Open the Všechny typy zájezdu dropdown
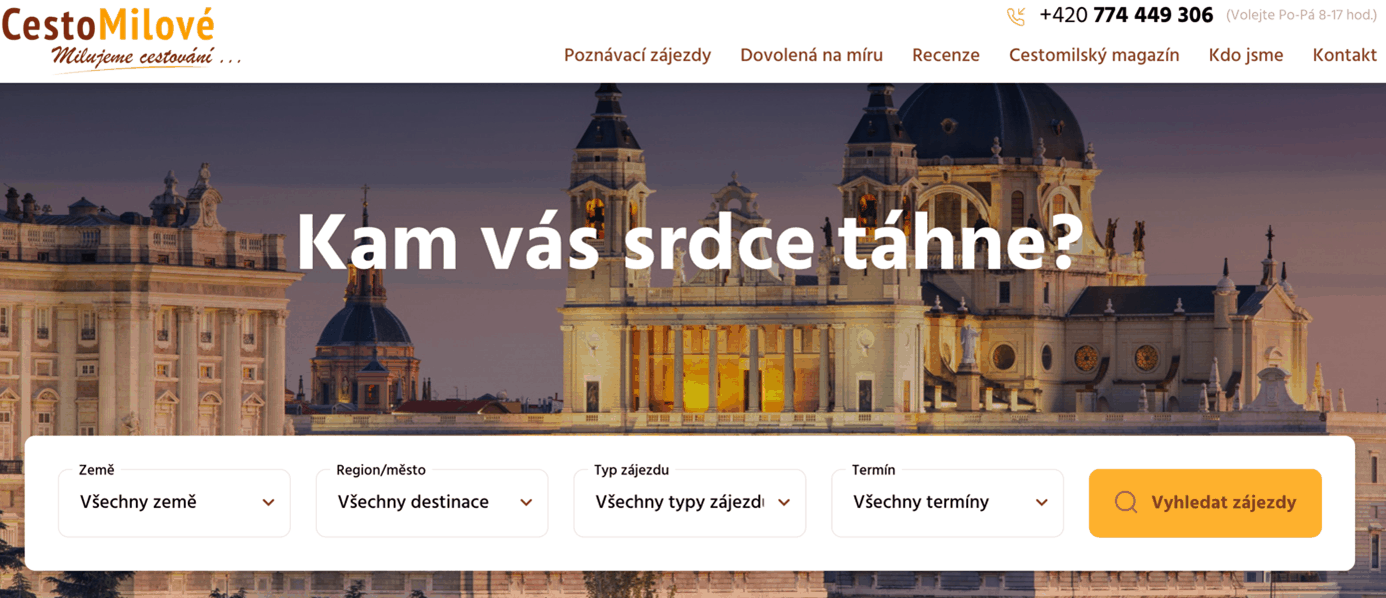1386x598 pixels. (x=690, y=503)
